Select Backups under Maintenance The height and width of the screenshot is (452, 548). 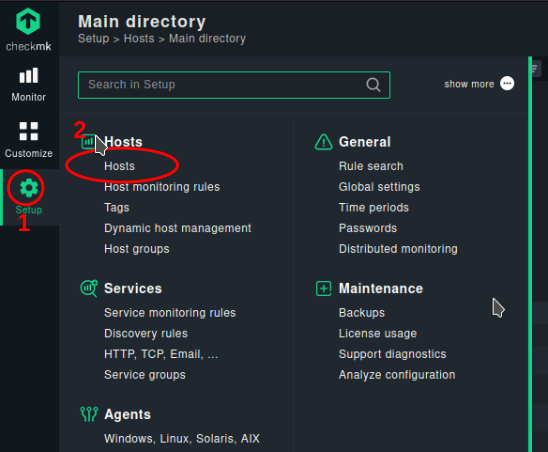[x=362, y=313]
